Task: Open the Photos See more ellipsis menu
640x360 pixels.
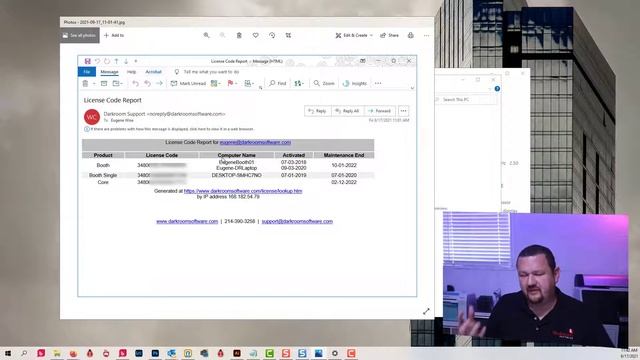Action: click(x=427, y=36)
